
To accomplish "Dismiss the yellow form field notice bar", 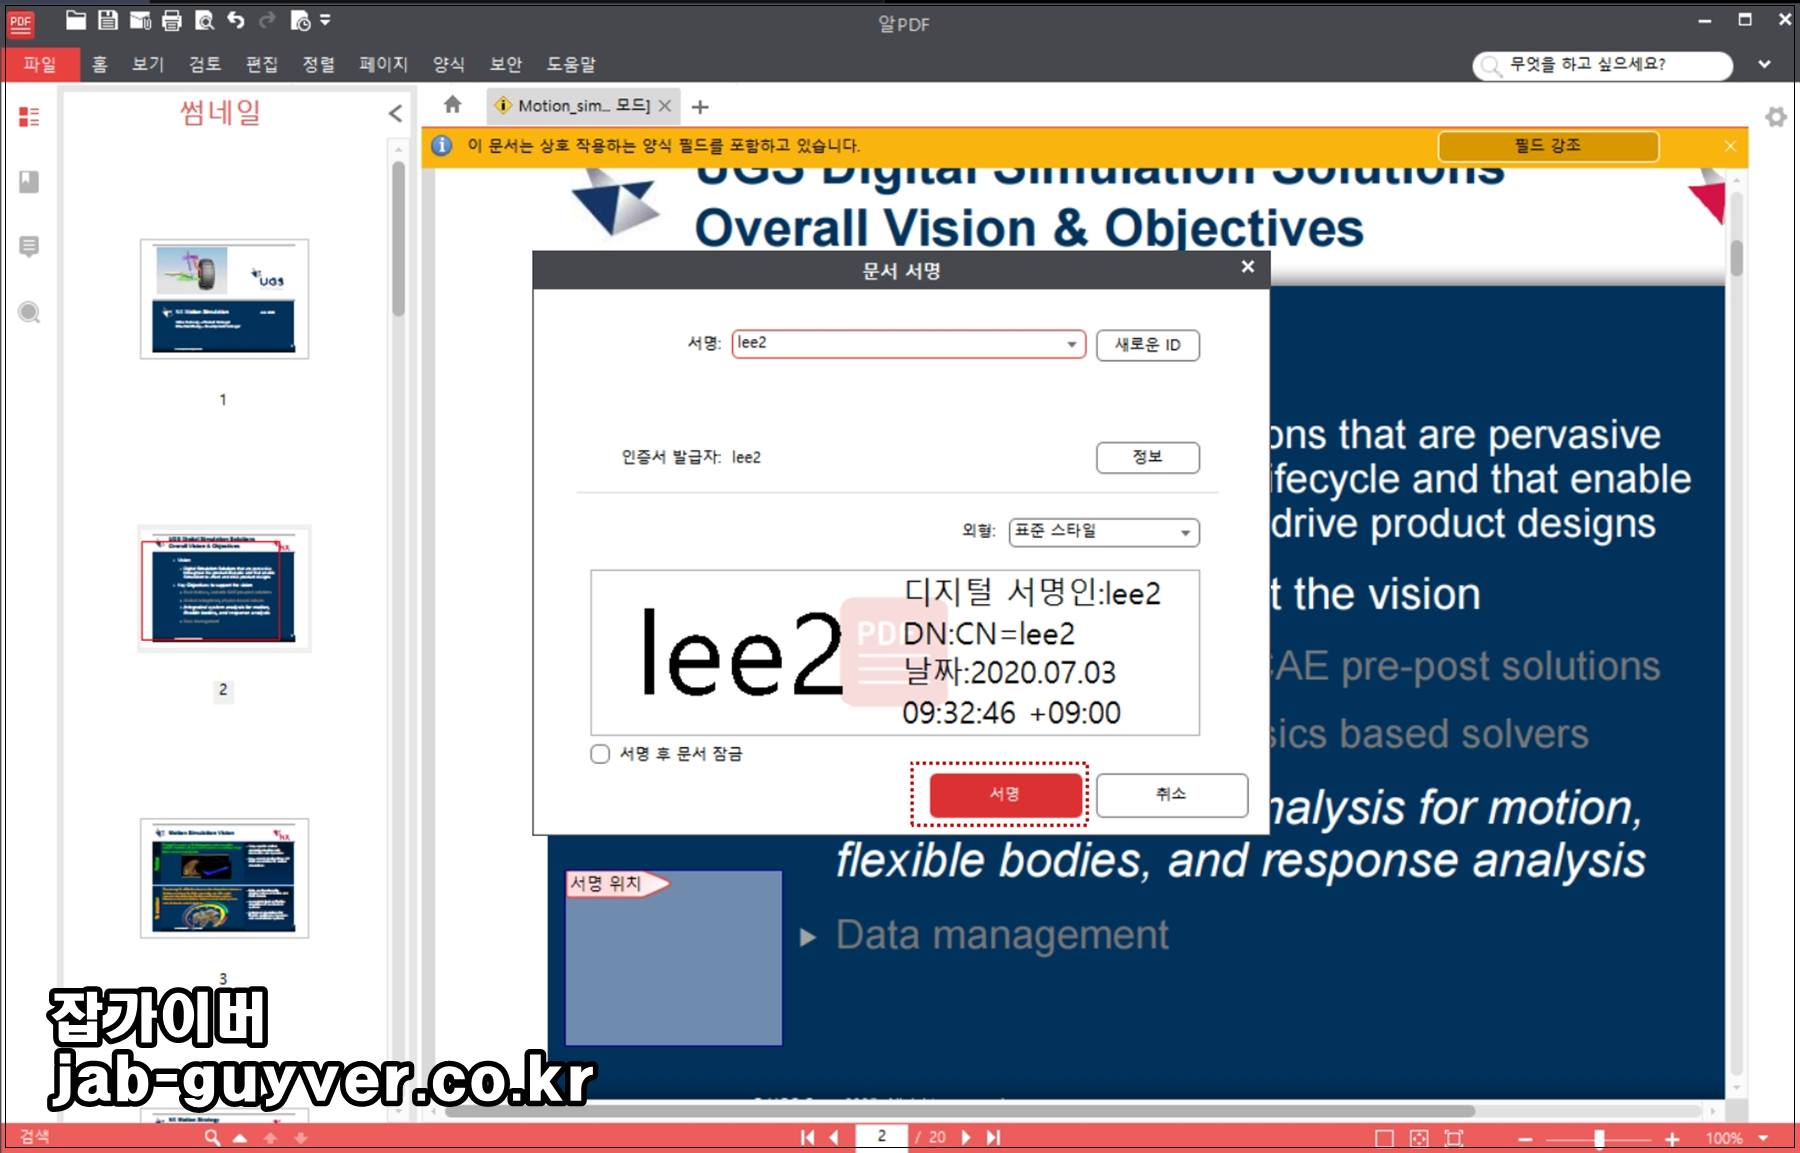I will click(x=1730, y=146).
